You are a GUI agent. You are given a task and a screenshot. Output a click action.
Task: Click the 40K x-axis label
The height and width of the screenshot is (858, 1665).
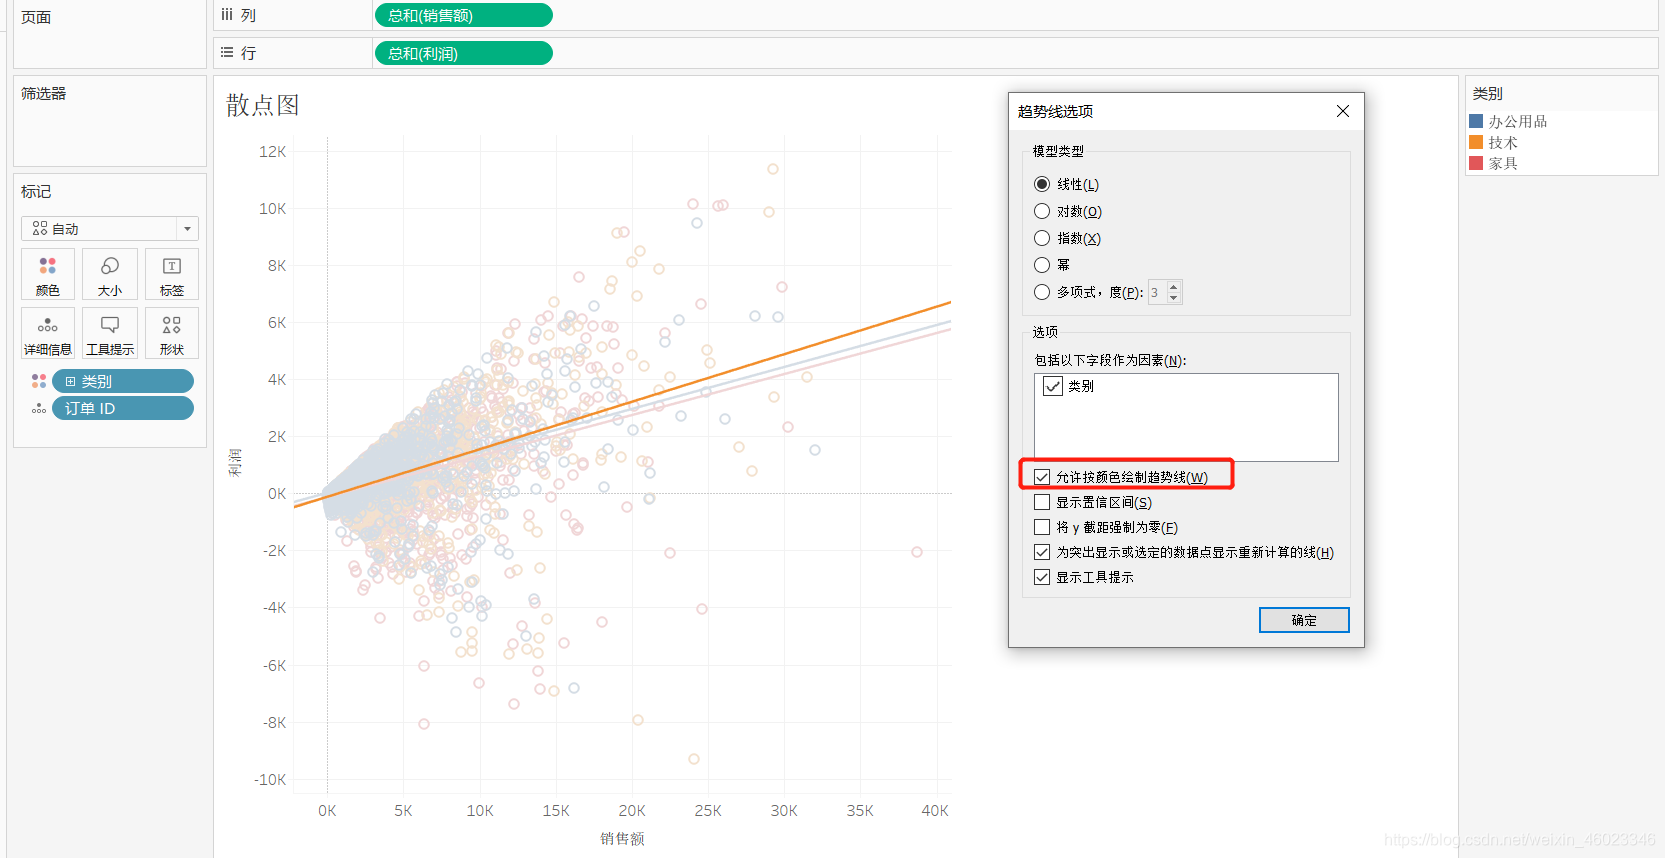tap(935, 810)
